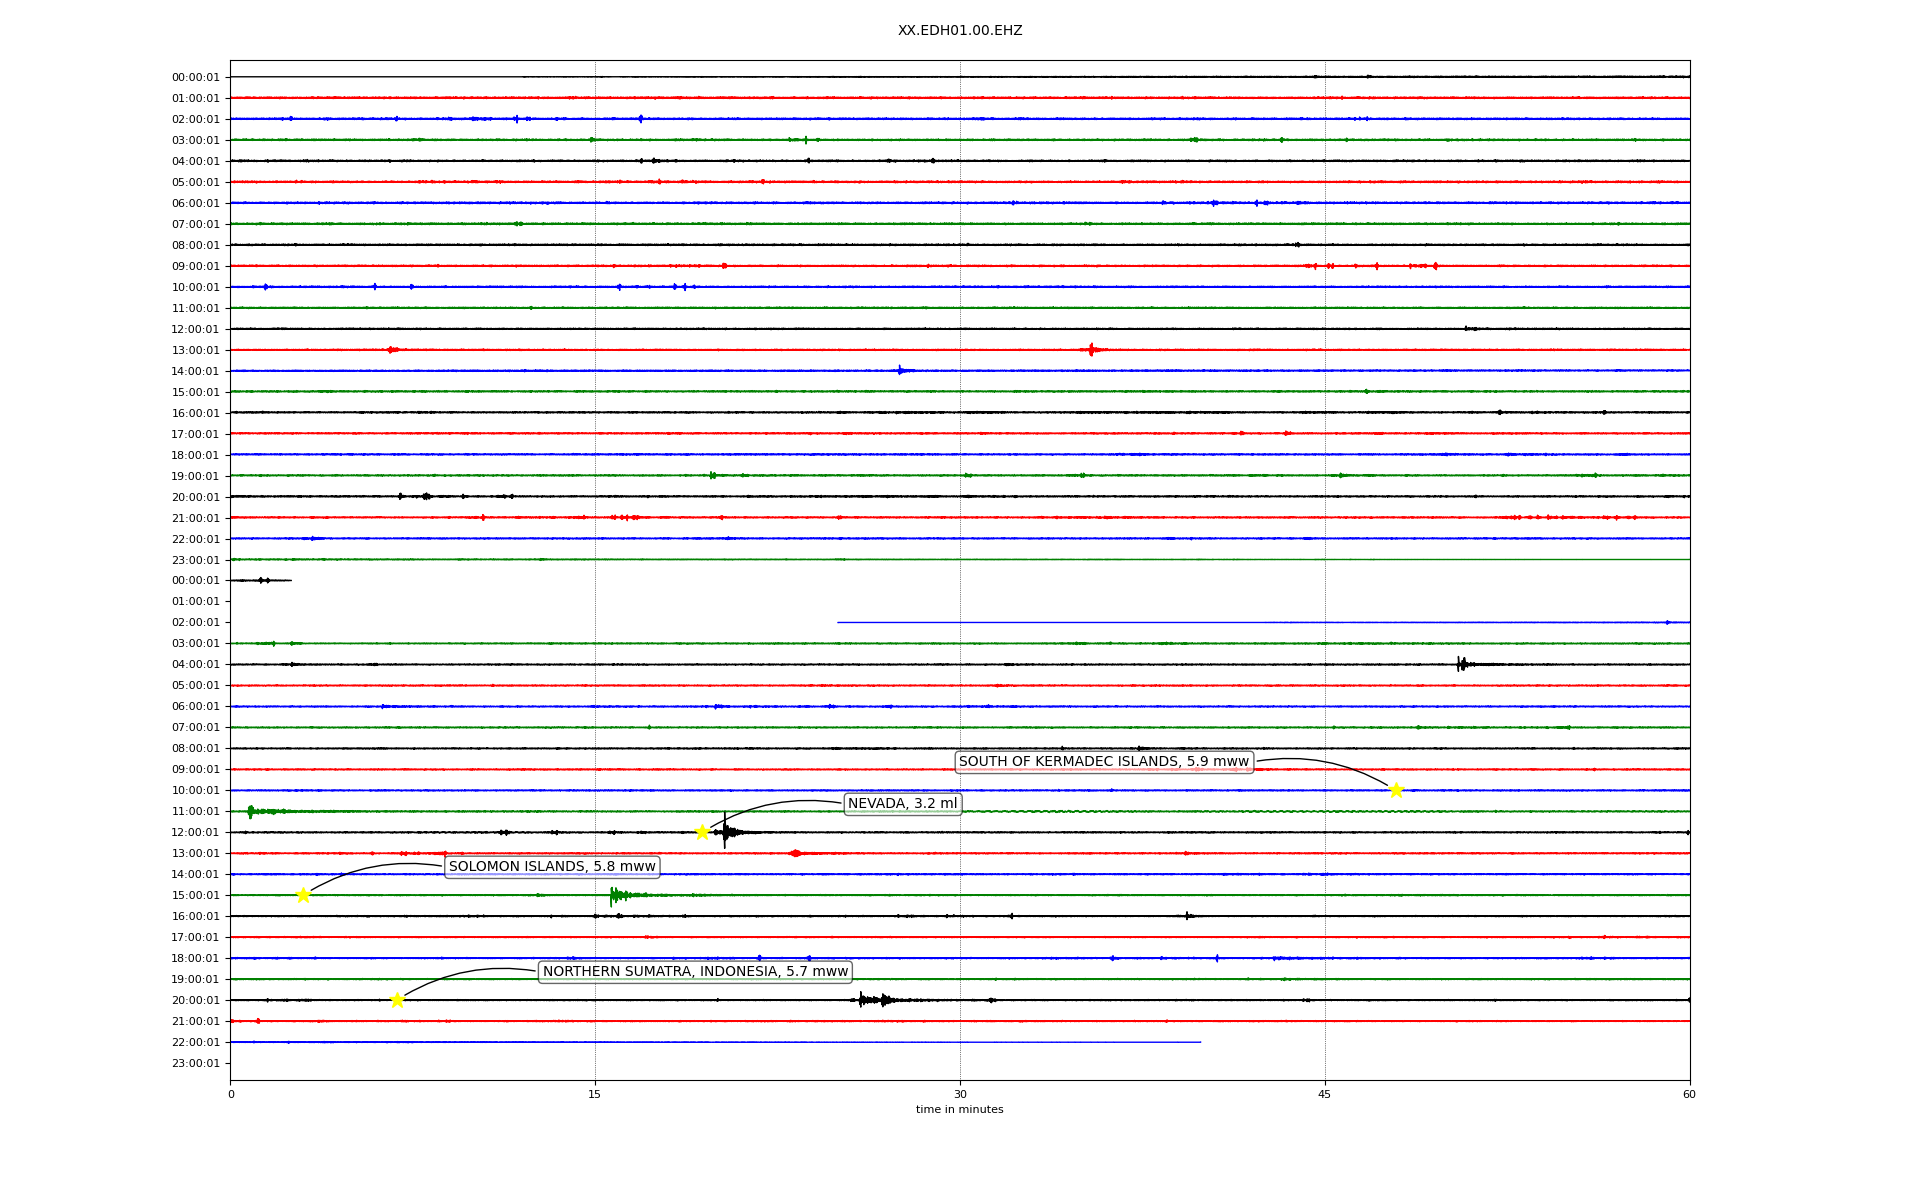Click the 'time in minutes' axis label
This screenshot has height=1200, width=1920.
(959, 1109)
